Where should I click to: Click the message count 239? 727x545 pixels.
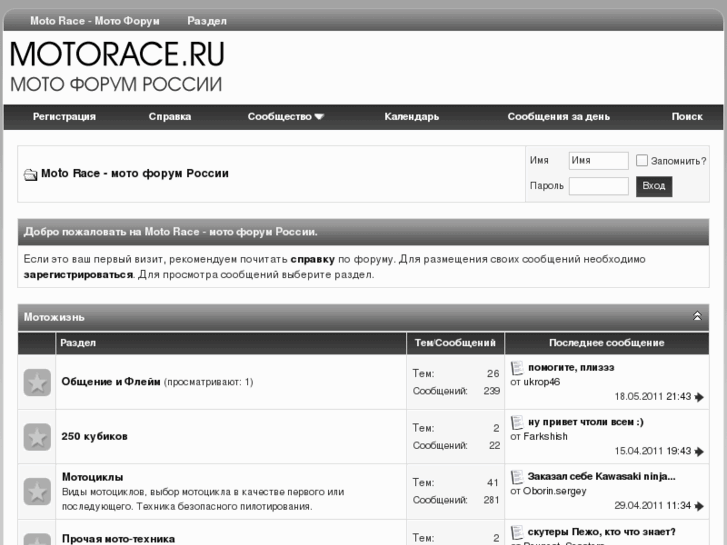coord(491,391)
